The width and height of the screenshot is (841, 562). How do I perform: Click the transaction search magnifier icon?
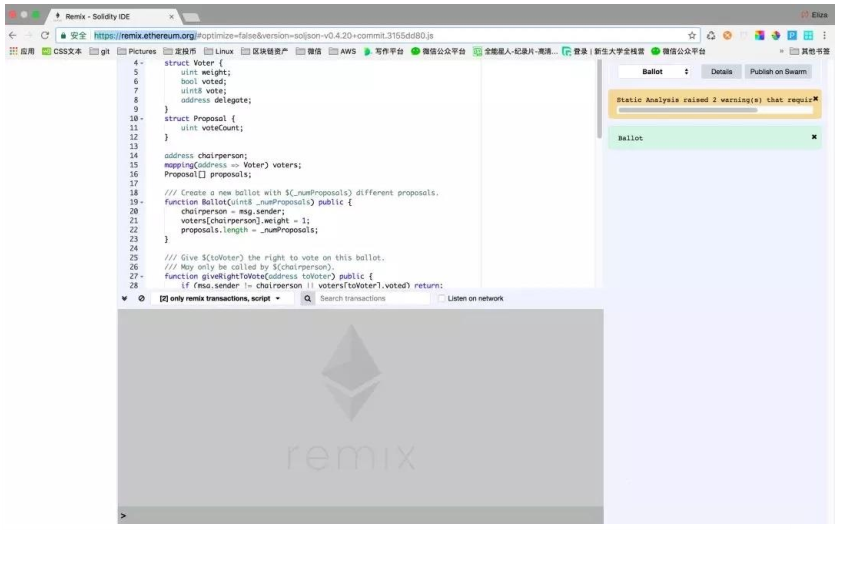pos(307,299)
